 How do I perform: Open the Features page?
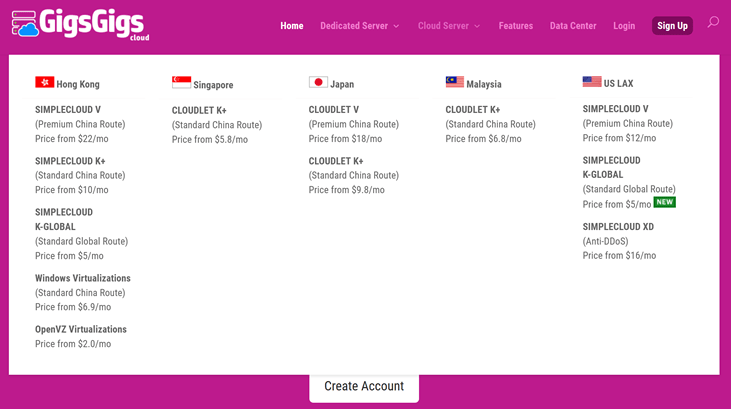pos(516,26)
